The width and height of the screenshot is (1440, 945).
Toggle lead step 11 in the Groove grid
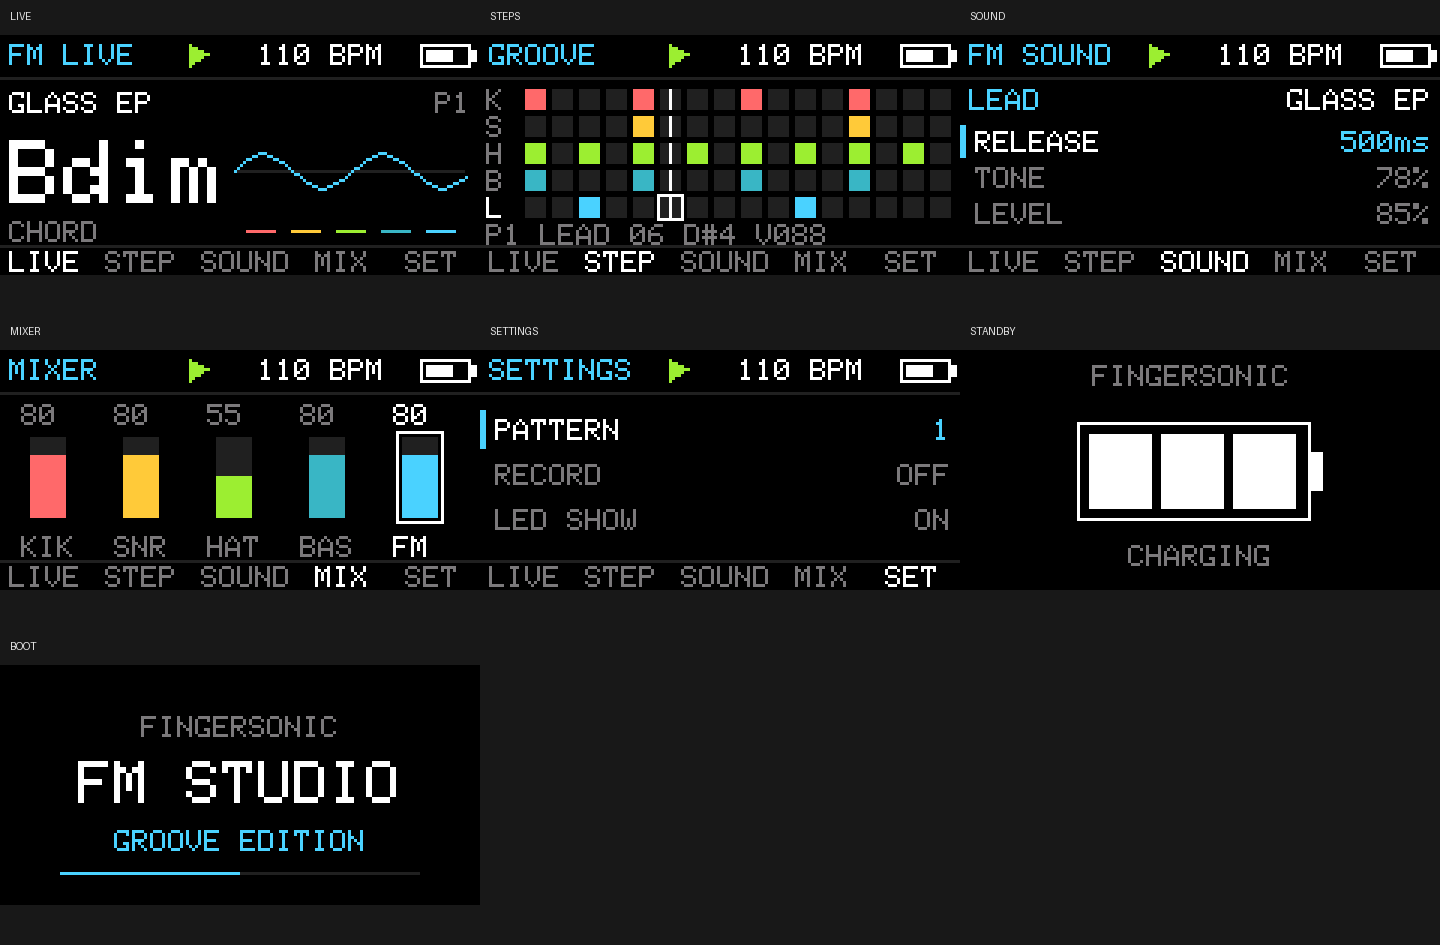click(x=806, y=207)
